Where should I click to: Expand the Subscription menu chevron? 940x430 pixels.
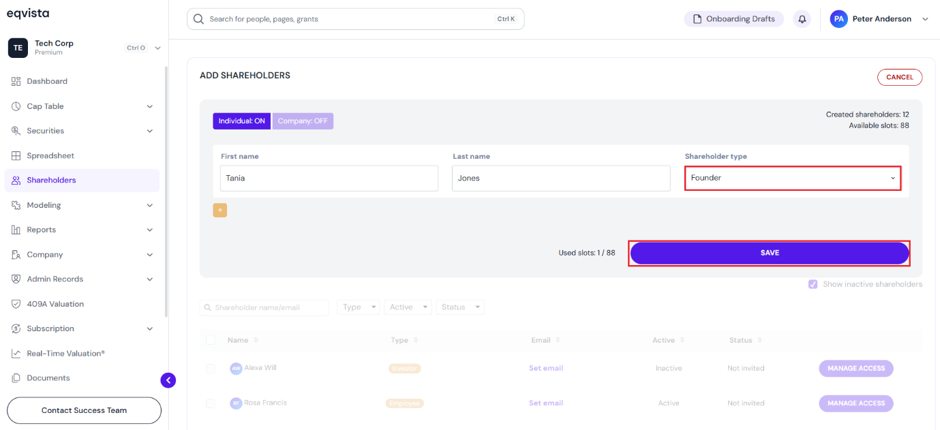coord(150,329)
